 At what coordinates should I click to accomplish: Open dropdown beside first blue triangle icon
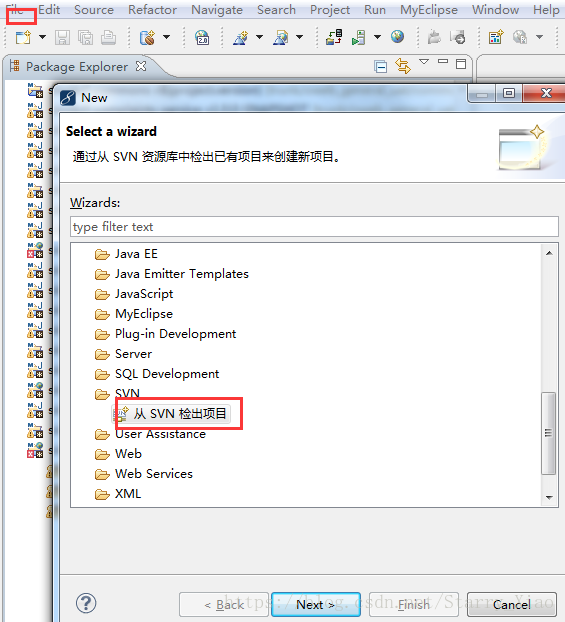click(259, 37)
